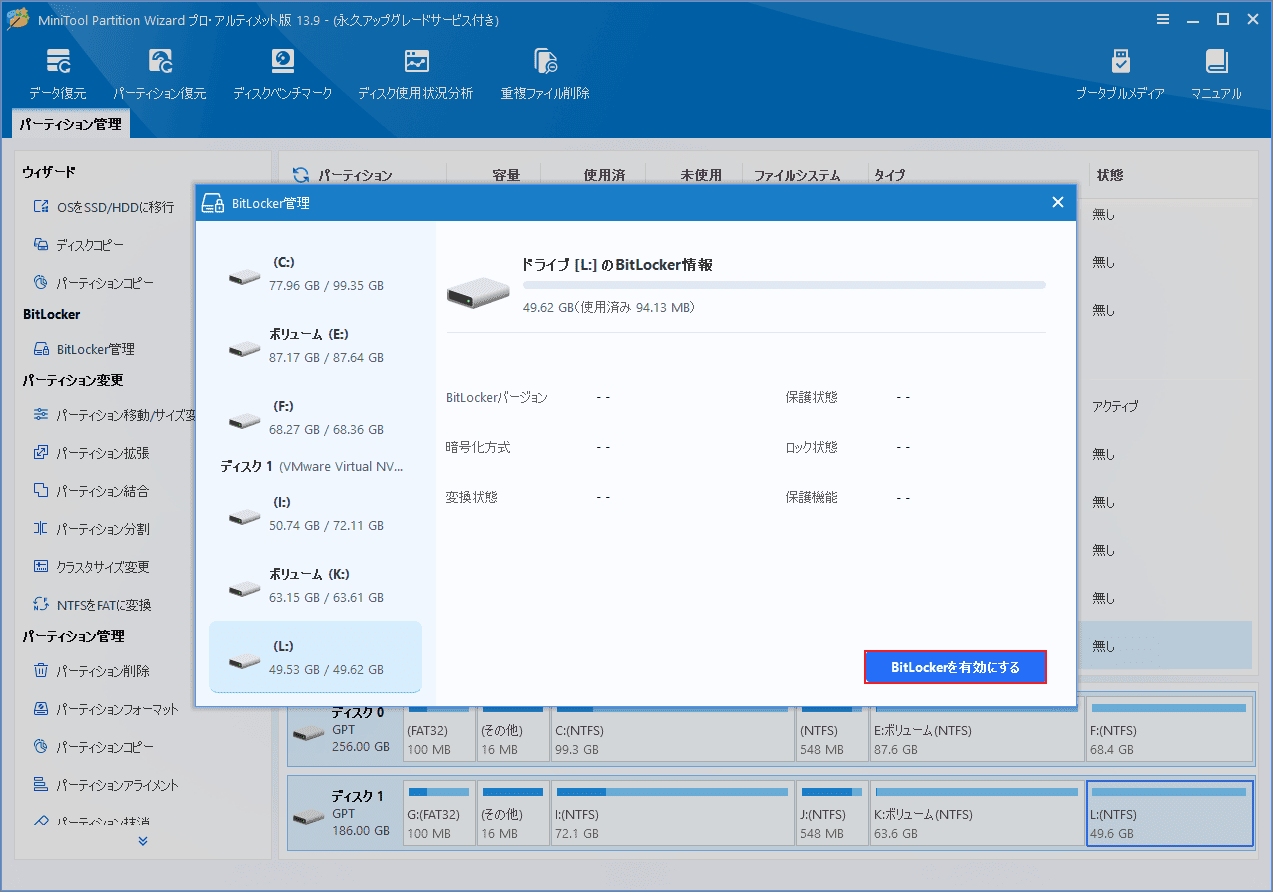Choose パーティション拡張 in sidebar
This screenshot has height=892, width=1273.
pos(92,453)
